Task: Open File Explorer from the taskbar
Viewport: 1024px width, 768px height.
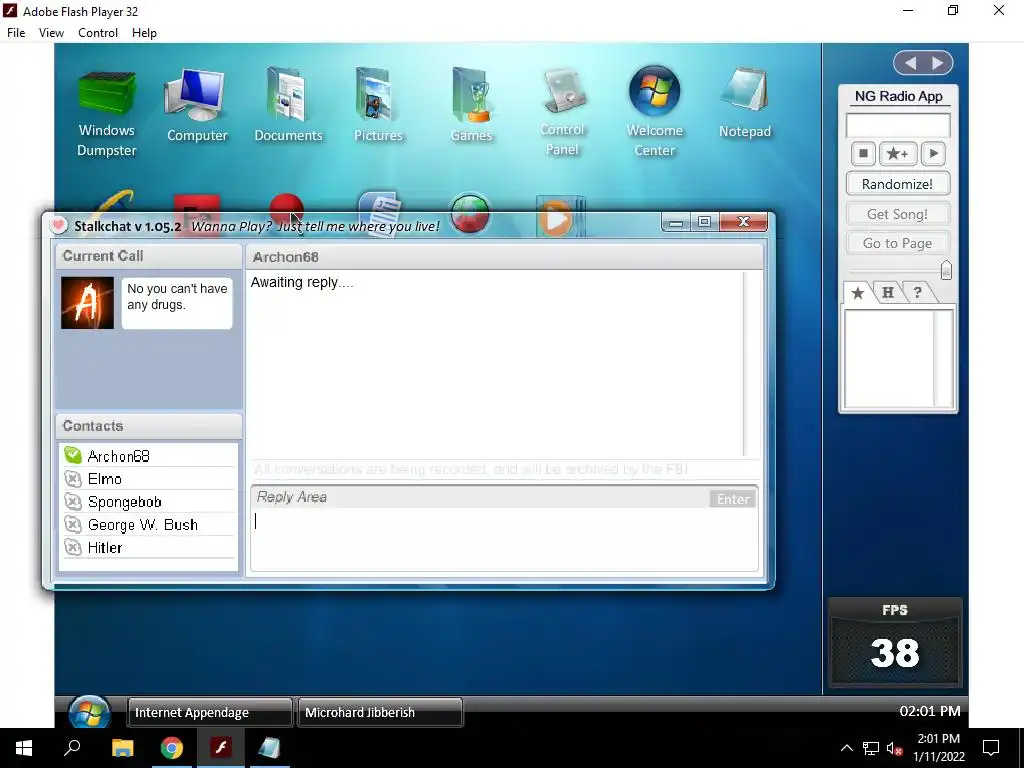Action: pyautogui.click(x=123, y=748)
